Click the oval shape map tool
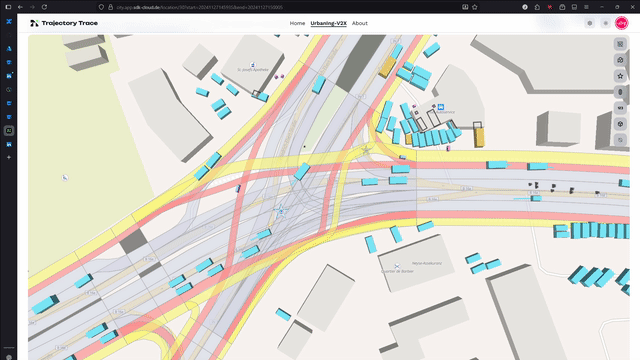This screenshot has height=360, width=640. [620, 92]
